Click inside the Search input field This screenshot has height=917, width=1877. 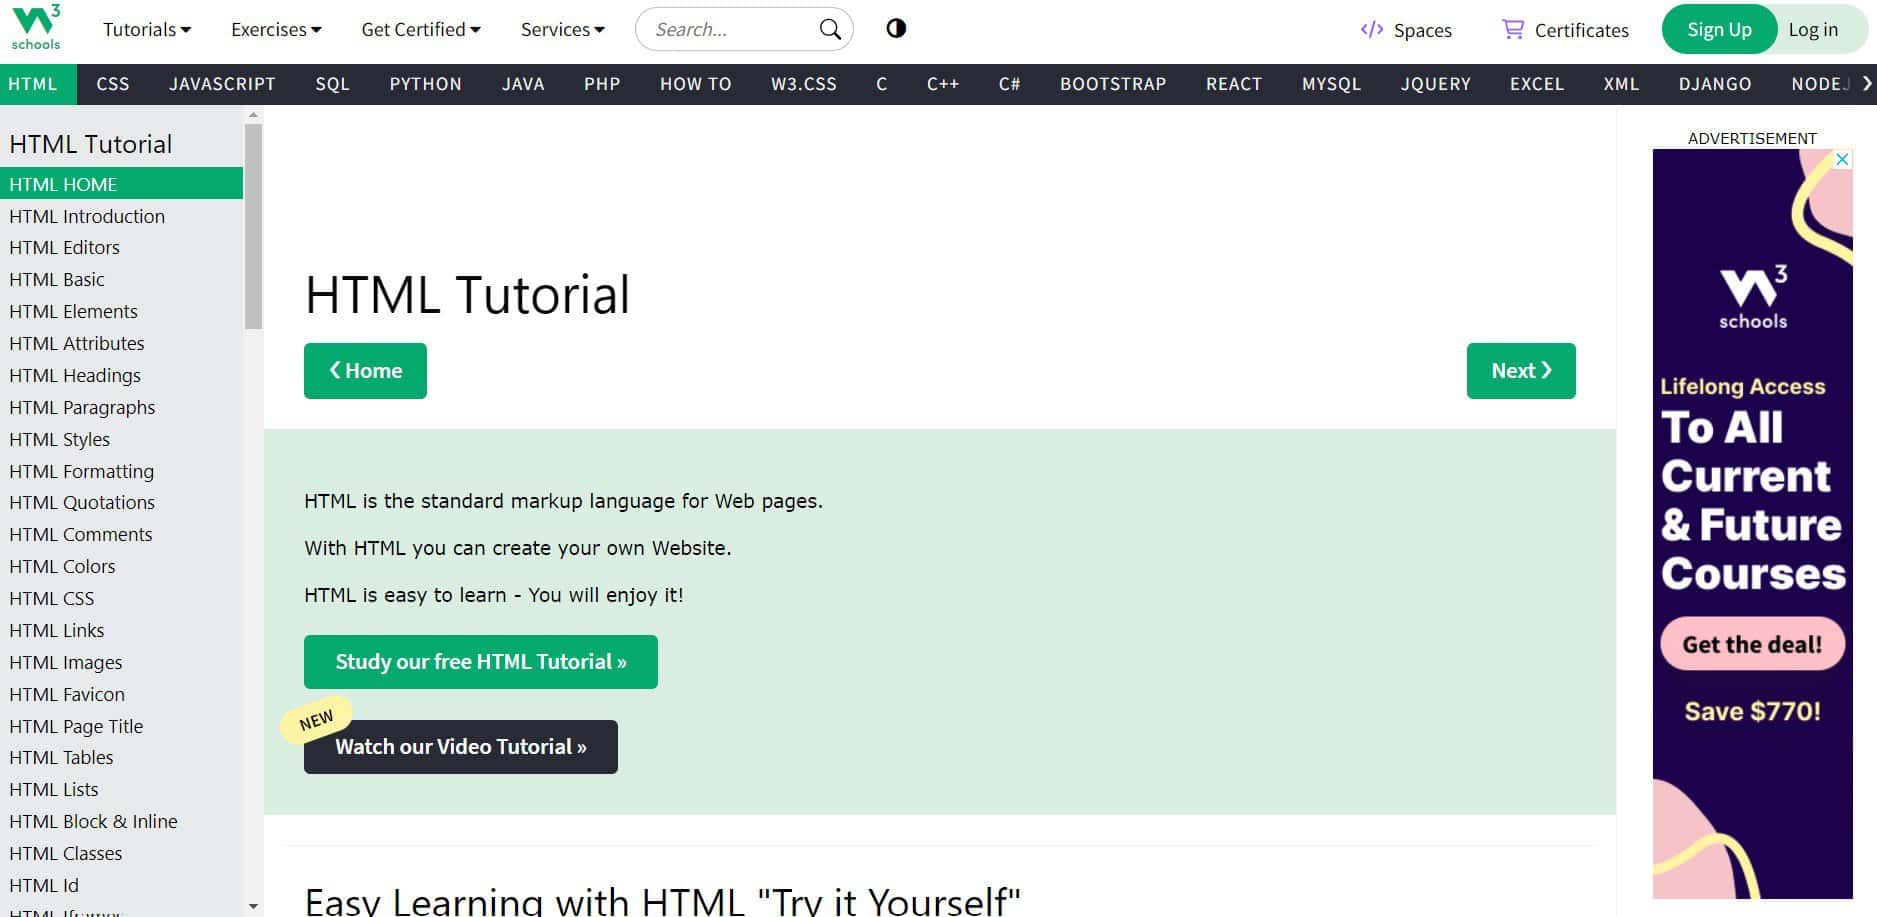pos(730,28)
